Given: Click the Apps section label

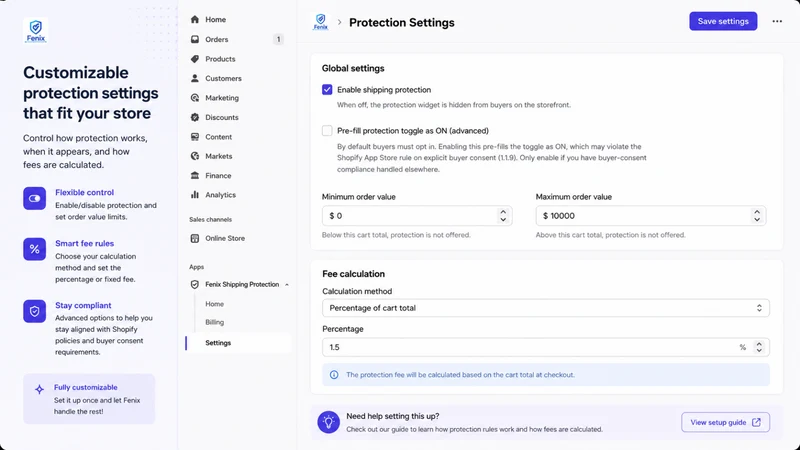Looking at the screenshot, I should 196,267.
